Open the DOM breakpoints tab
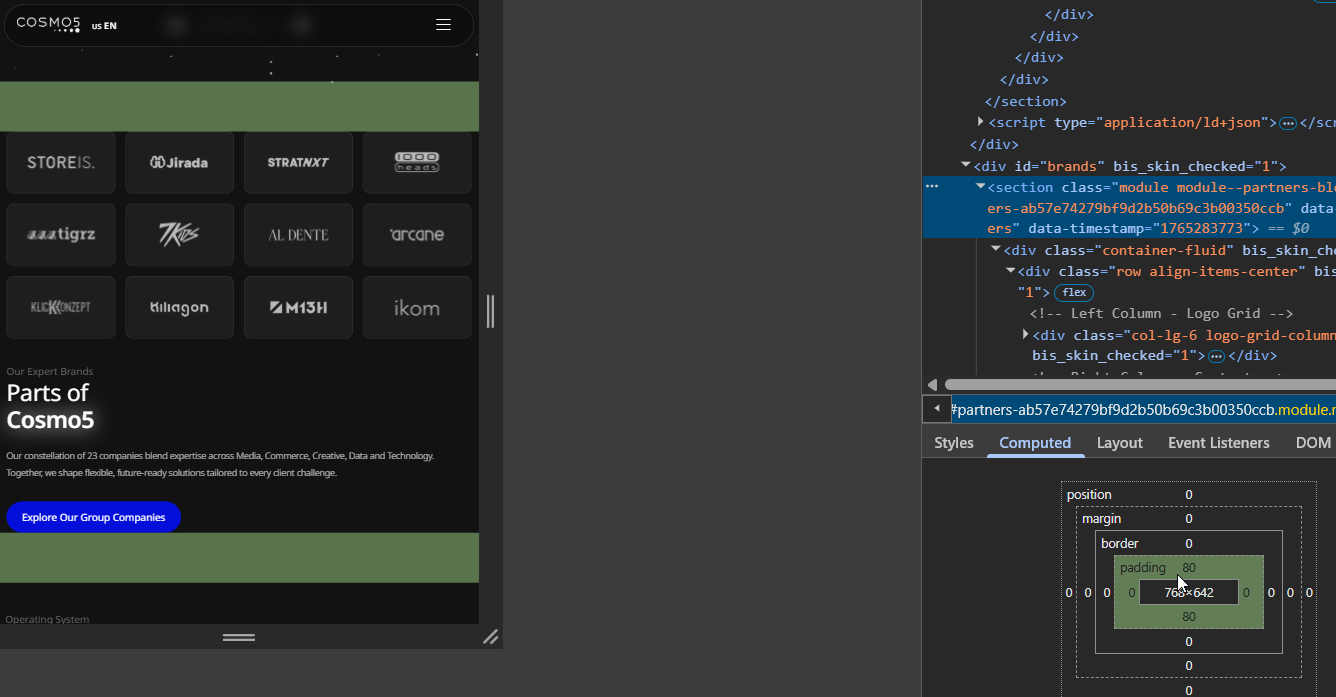This screenshot has width=1336, height=697. click(x=1313, y=442)
